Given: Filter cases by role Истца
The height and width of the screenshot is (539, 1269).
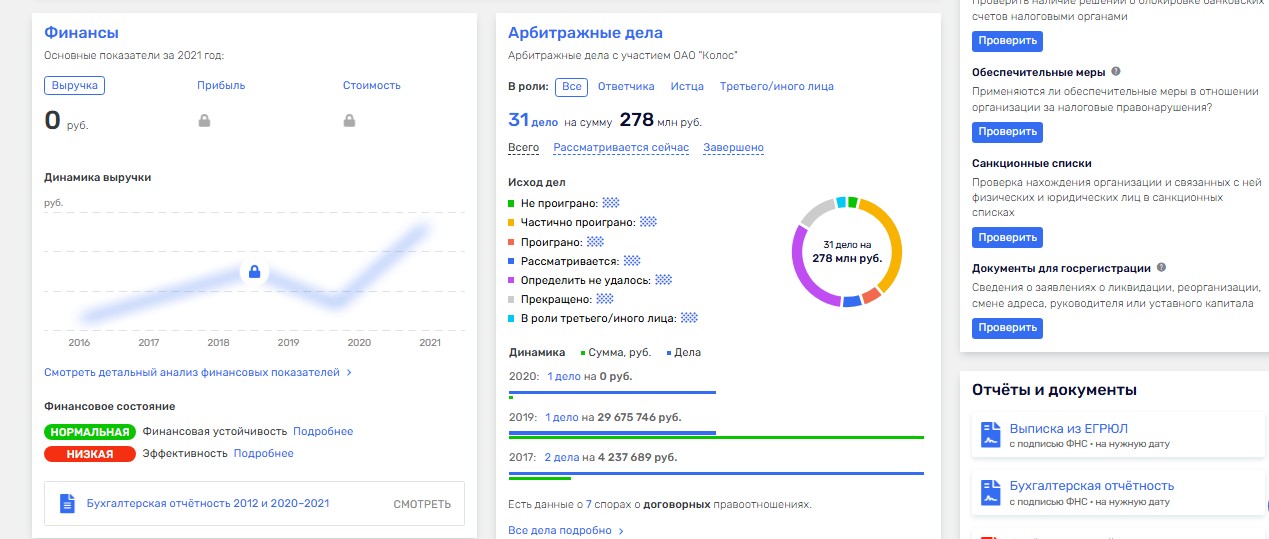Looking at the screenshot, I should (687, 87).
